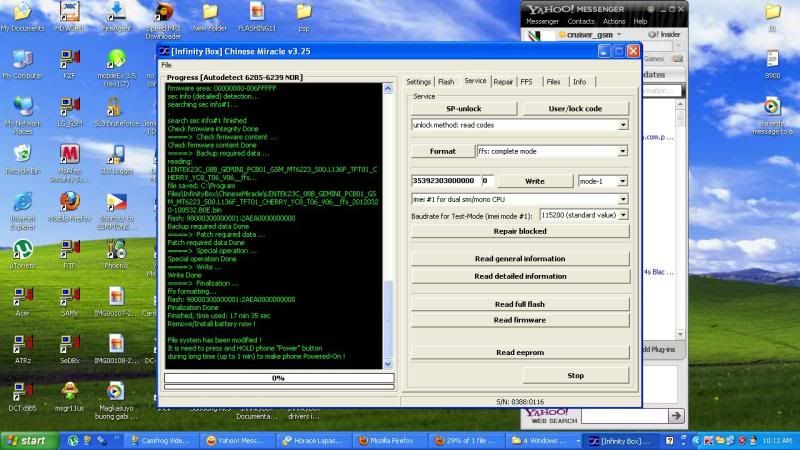This screenshot has width=800, height=450.
Task: Open the SL3 bruteforce desktop icon
Action: pyautogui.click(x=116, y=112)
